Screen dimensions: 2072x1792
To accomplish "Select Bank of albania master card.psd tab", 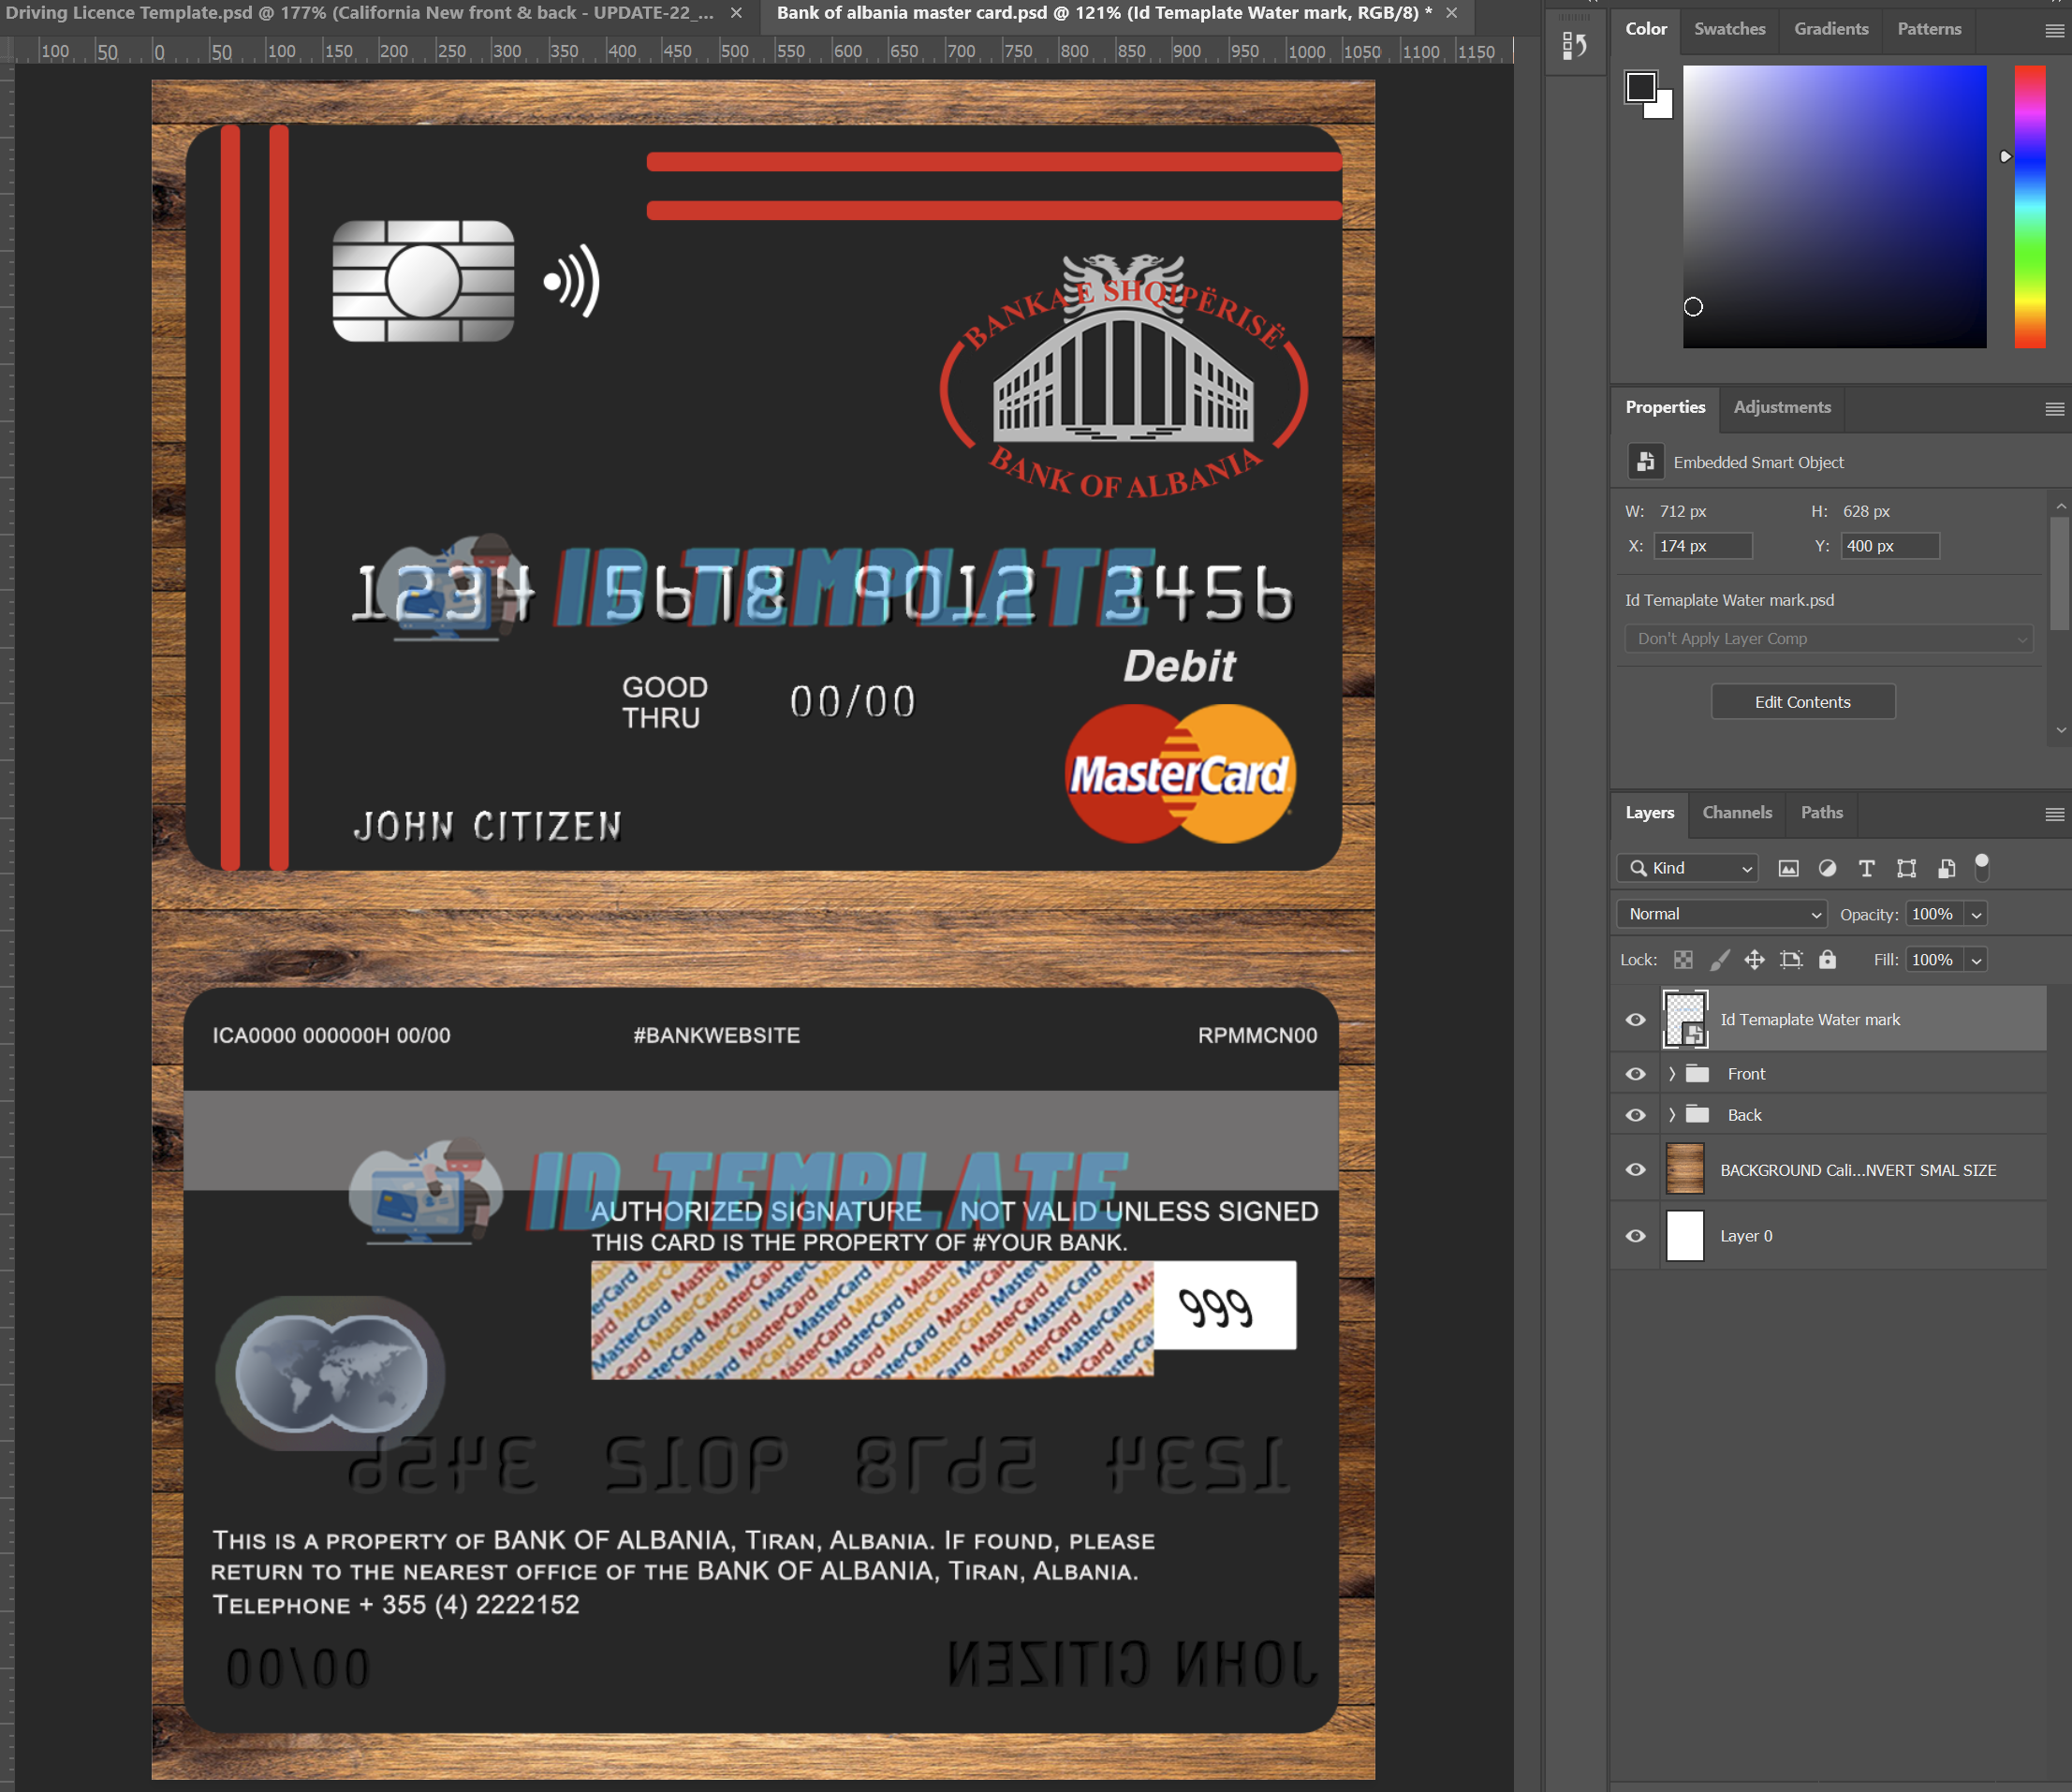I will [1104, 13].
